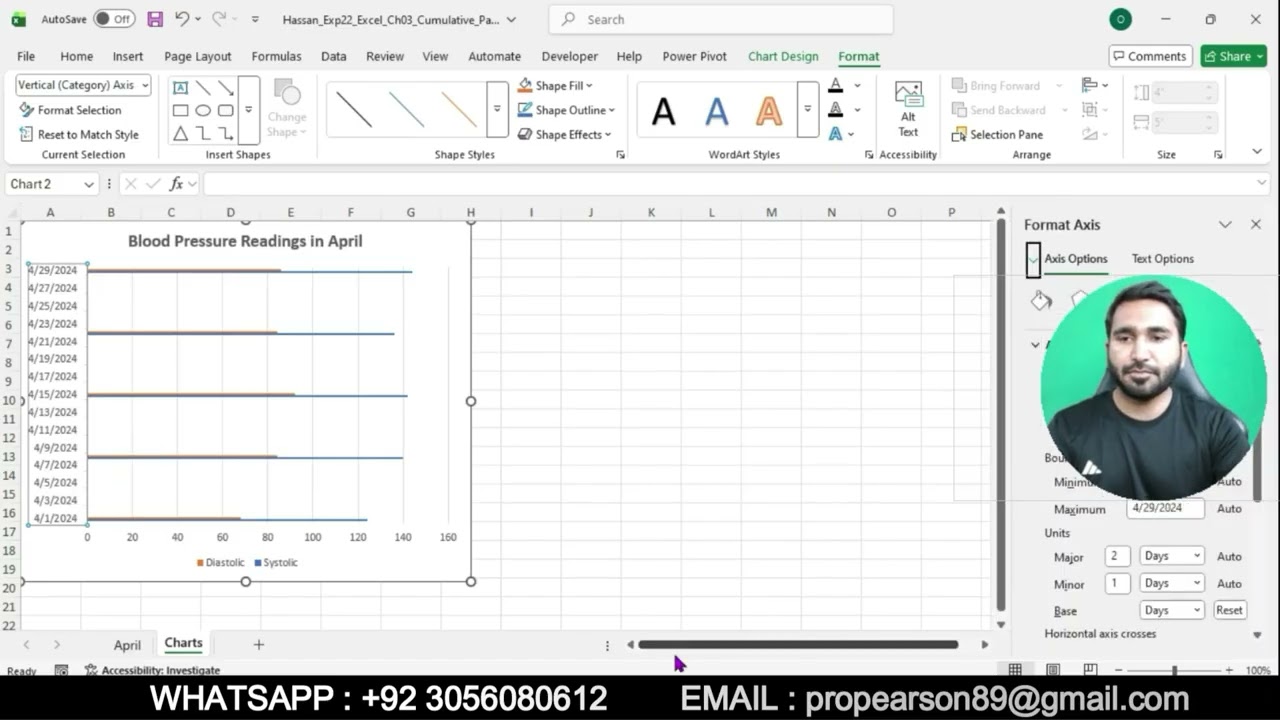Switch to the April sheet tab
Screen dimensions: 1280x720
tap(127, 645)
